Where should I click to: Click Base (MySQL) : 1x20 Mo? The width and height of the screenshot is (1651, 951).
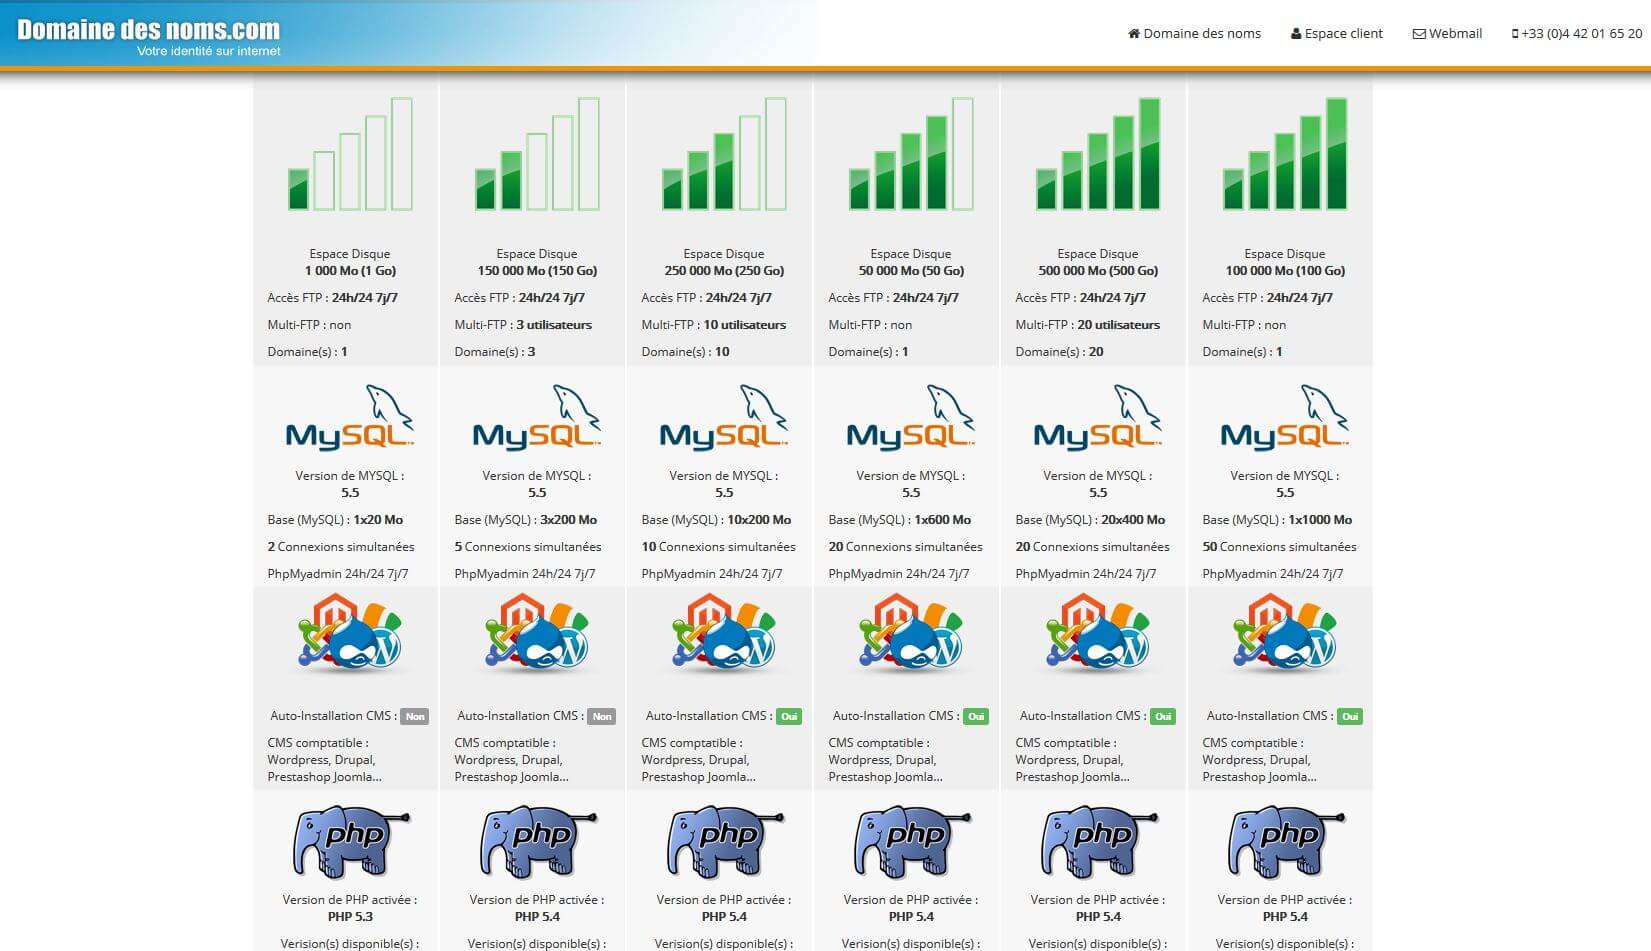coord(335,520)
